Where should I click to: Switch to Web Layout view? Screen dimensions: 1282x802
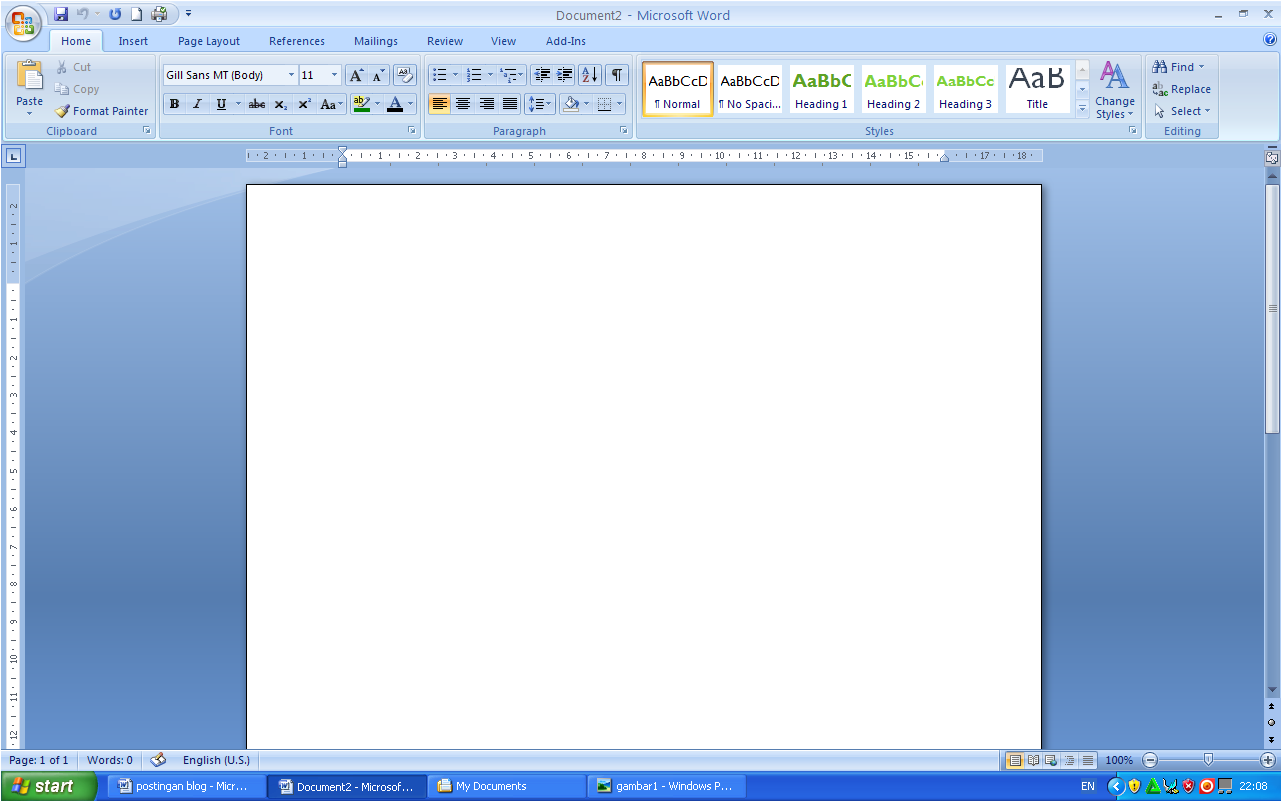click(1052, 760)
